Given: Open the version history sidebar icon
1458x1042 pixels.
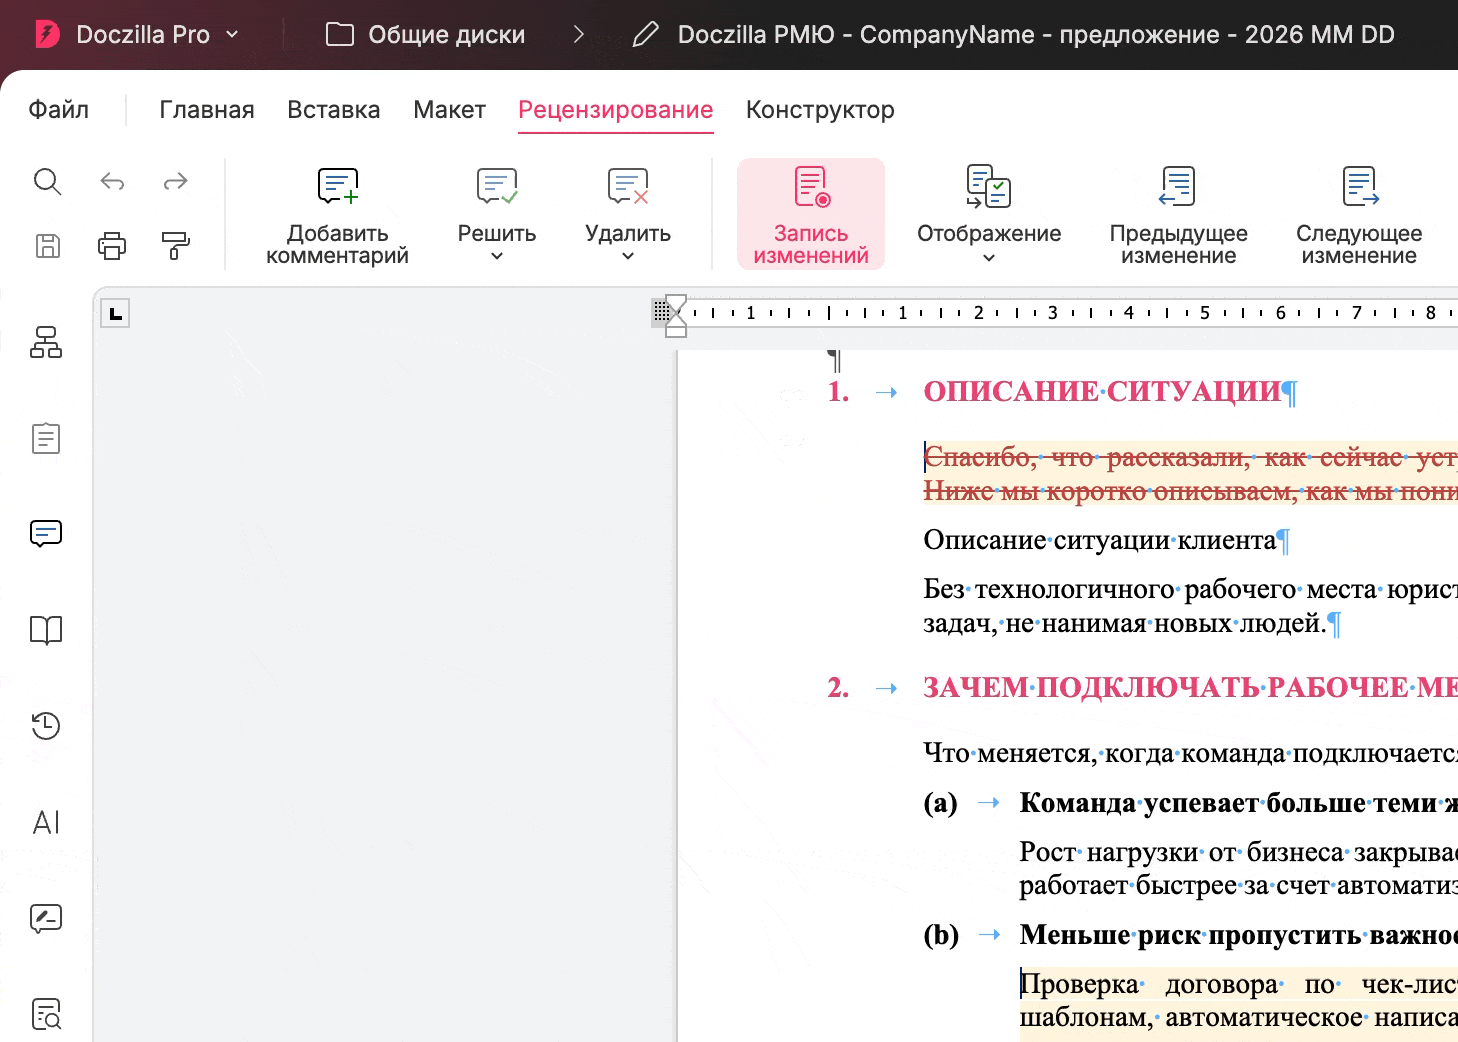Looking at the screenshot, I should point(46,725).
